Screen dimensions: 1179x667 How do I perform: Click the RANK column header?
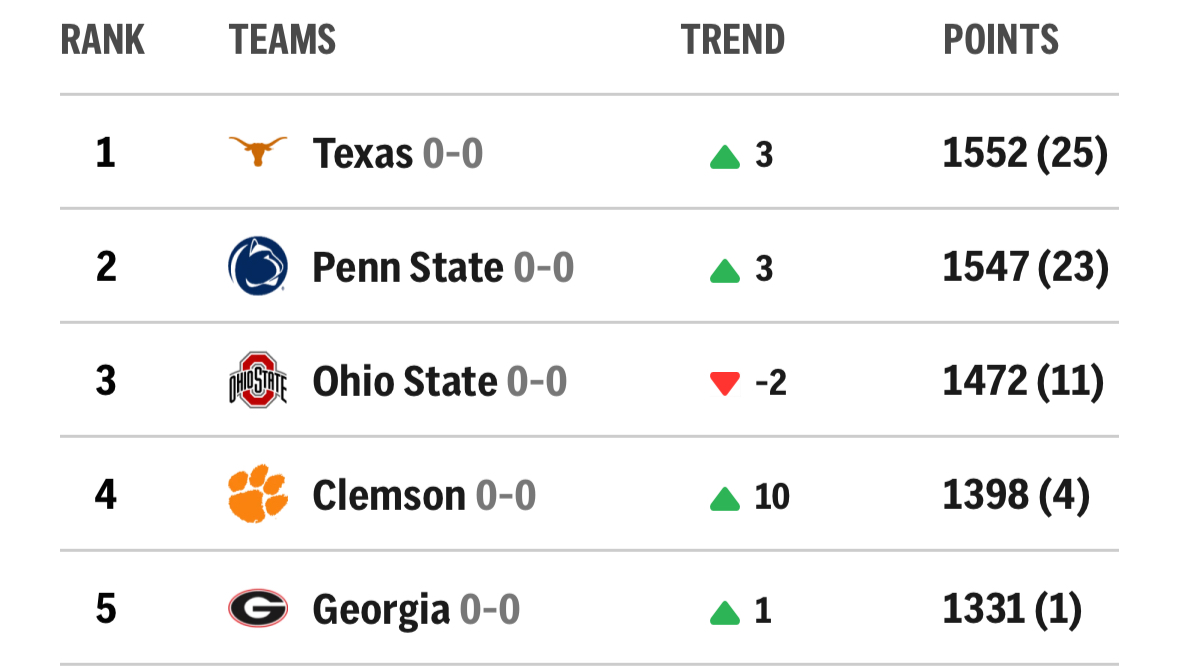pos(103,40)
